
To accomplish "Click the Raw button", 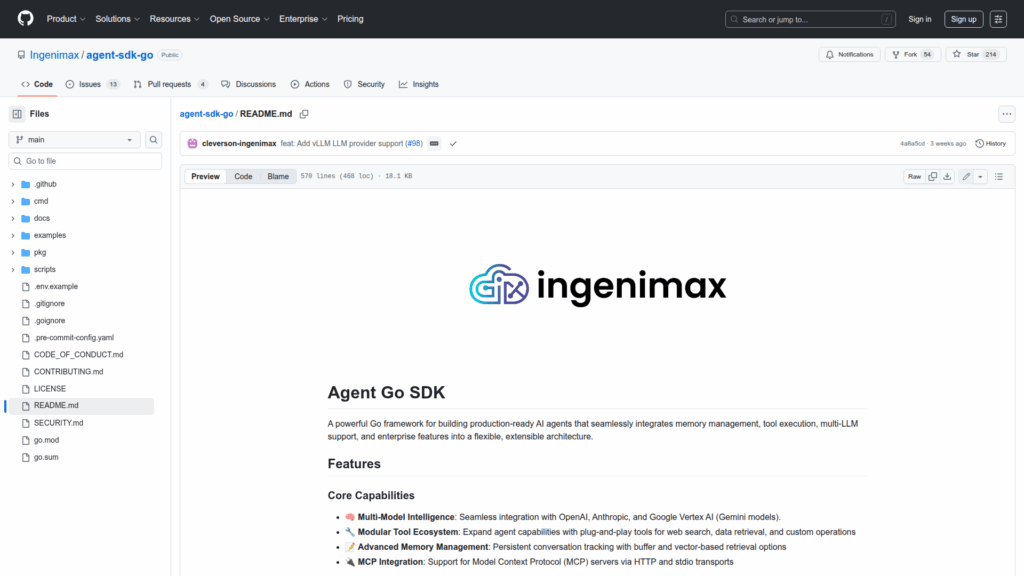I will 914,176.
